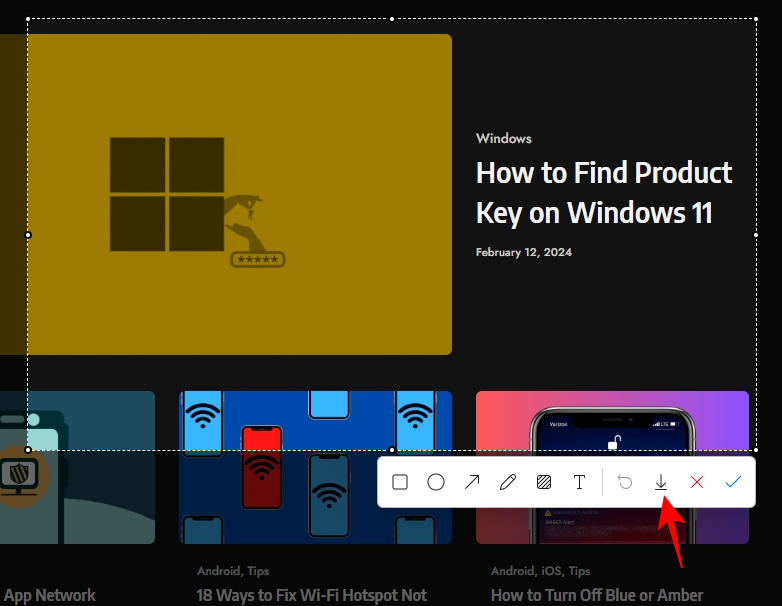Open '18 Ways to Fix Wi-Fi Hotspot' article
The width and height of the screenshot is (782, 606).
pos(312,595)
